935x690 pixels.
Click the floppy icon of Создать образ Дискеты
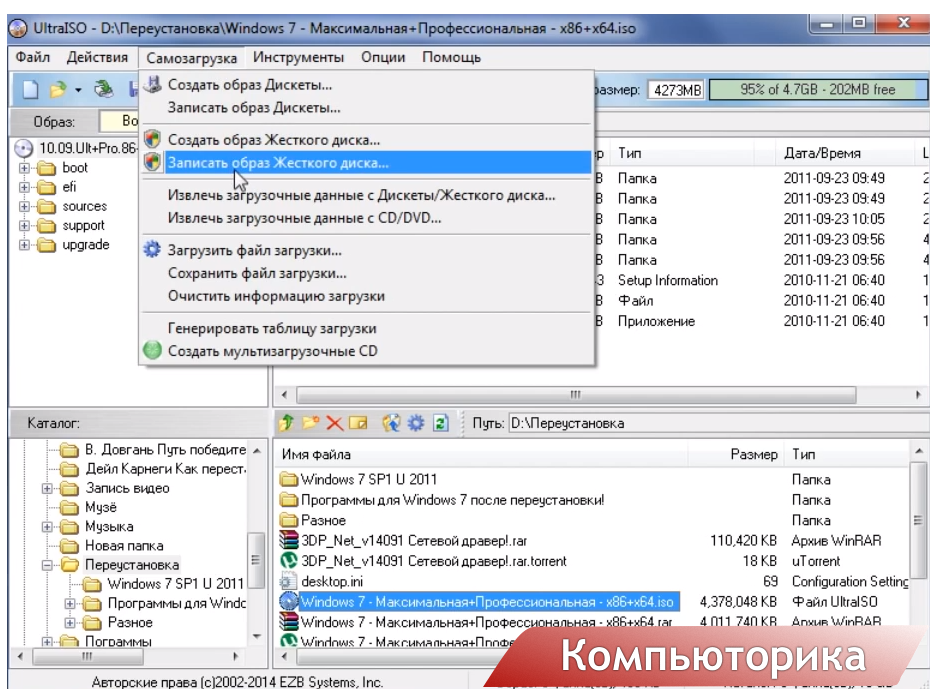tap(153, 84)
